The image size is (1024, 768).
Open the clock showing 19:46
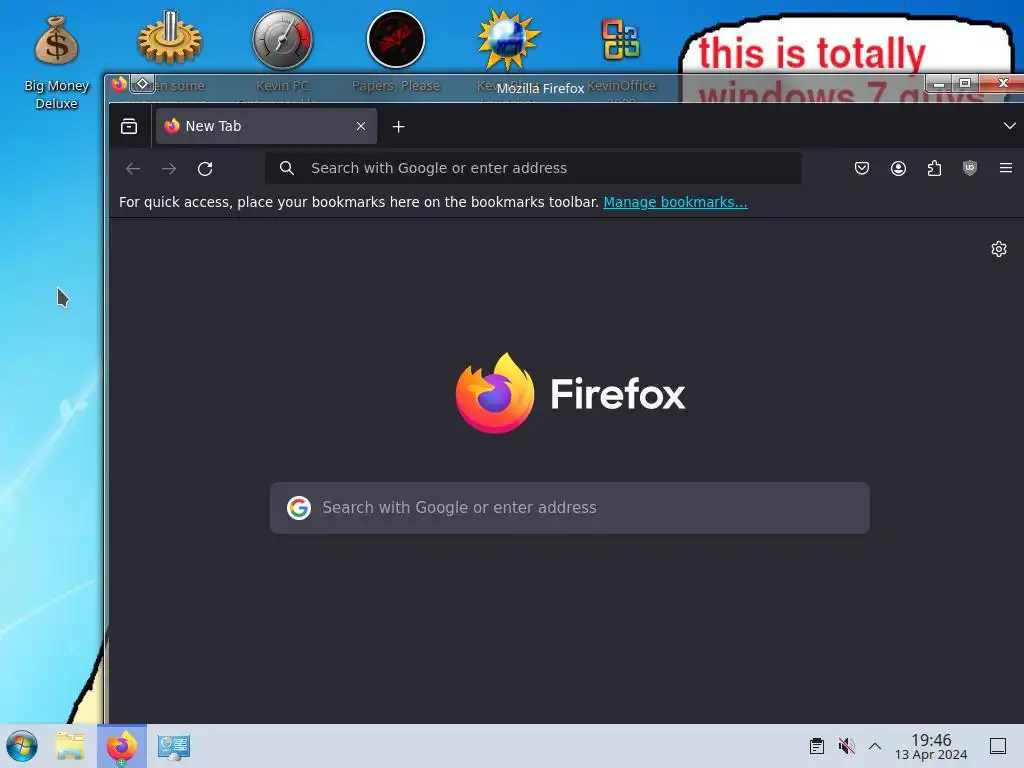tap(931, 746)
